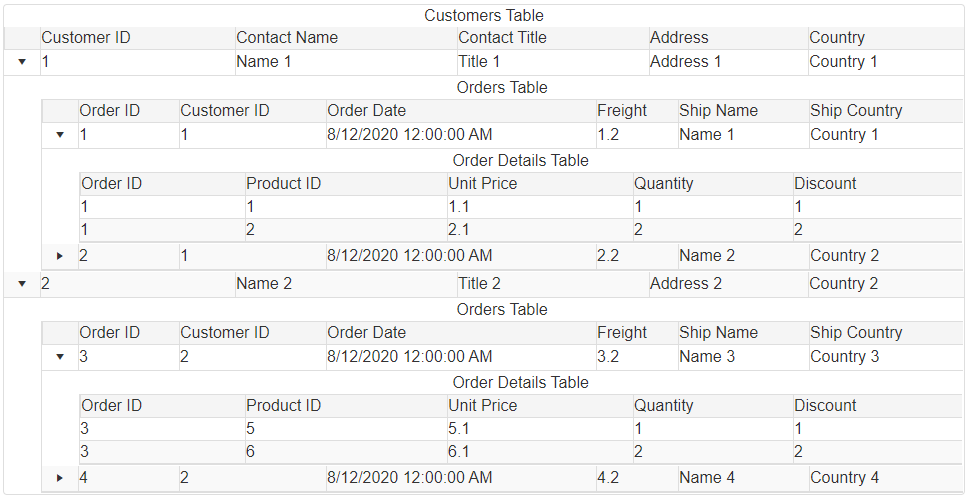
Task: Select the Country 2 customer cell
Action: 844,284
